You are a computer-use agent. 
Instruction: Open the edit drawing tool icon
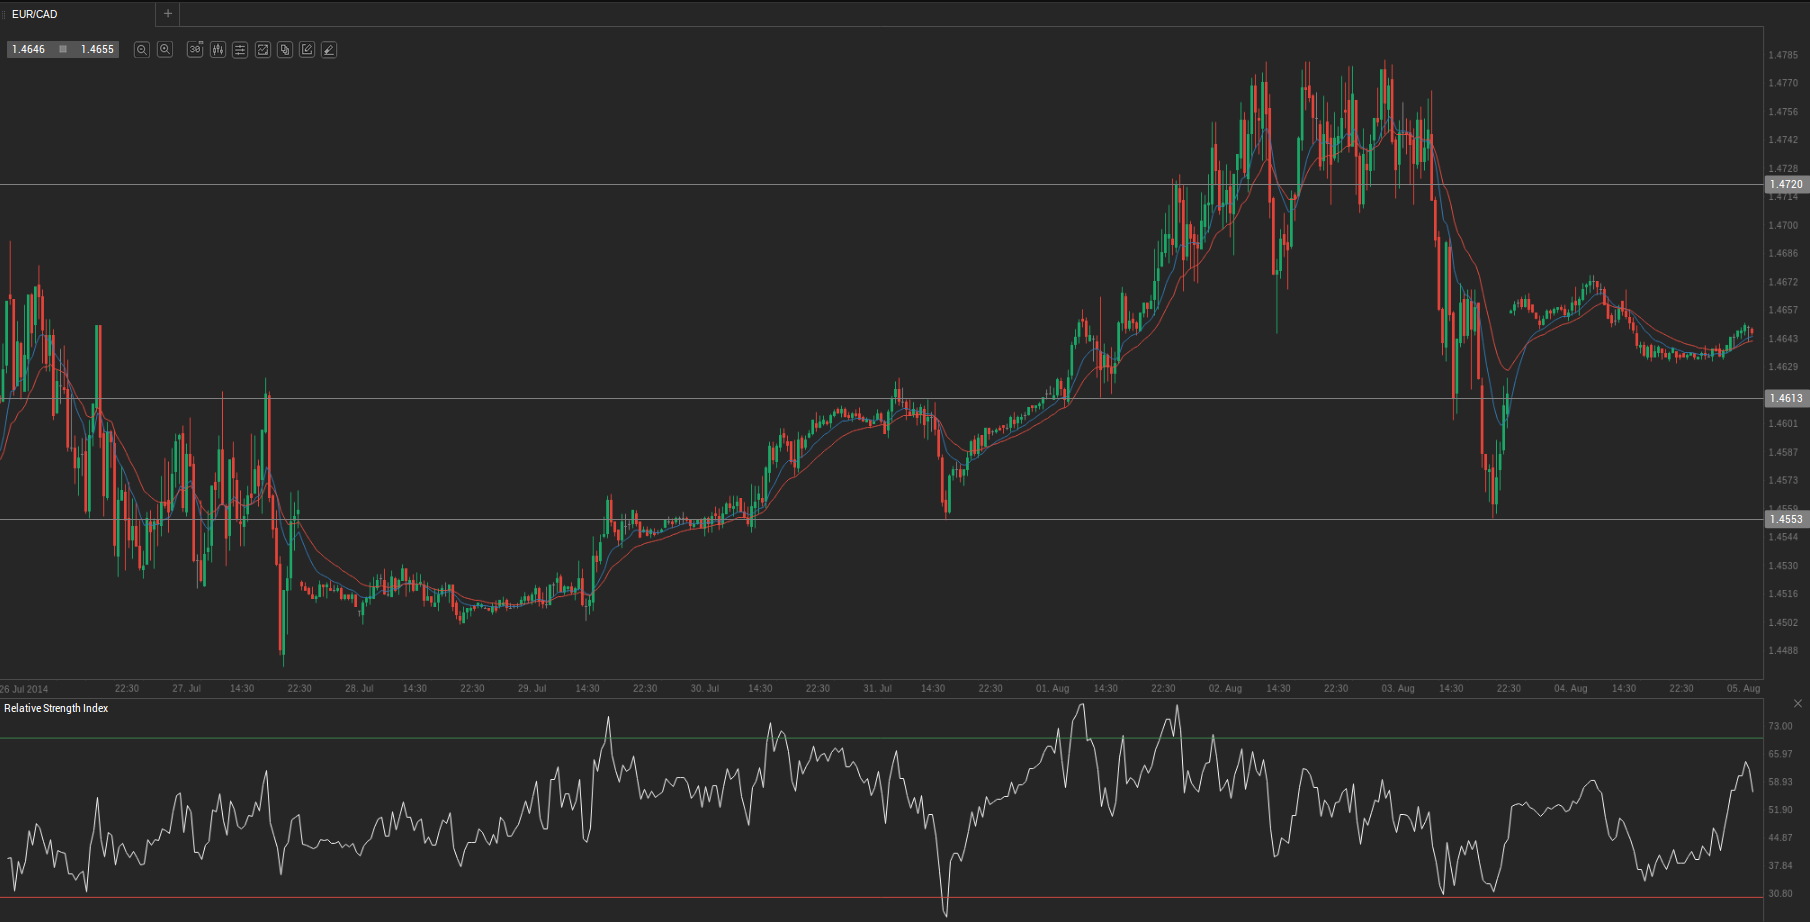point(307,50)
